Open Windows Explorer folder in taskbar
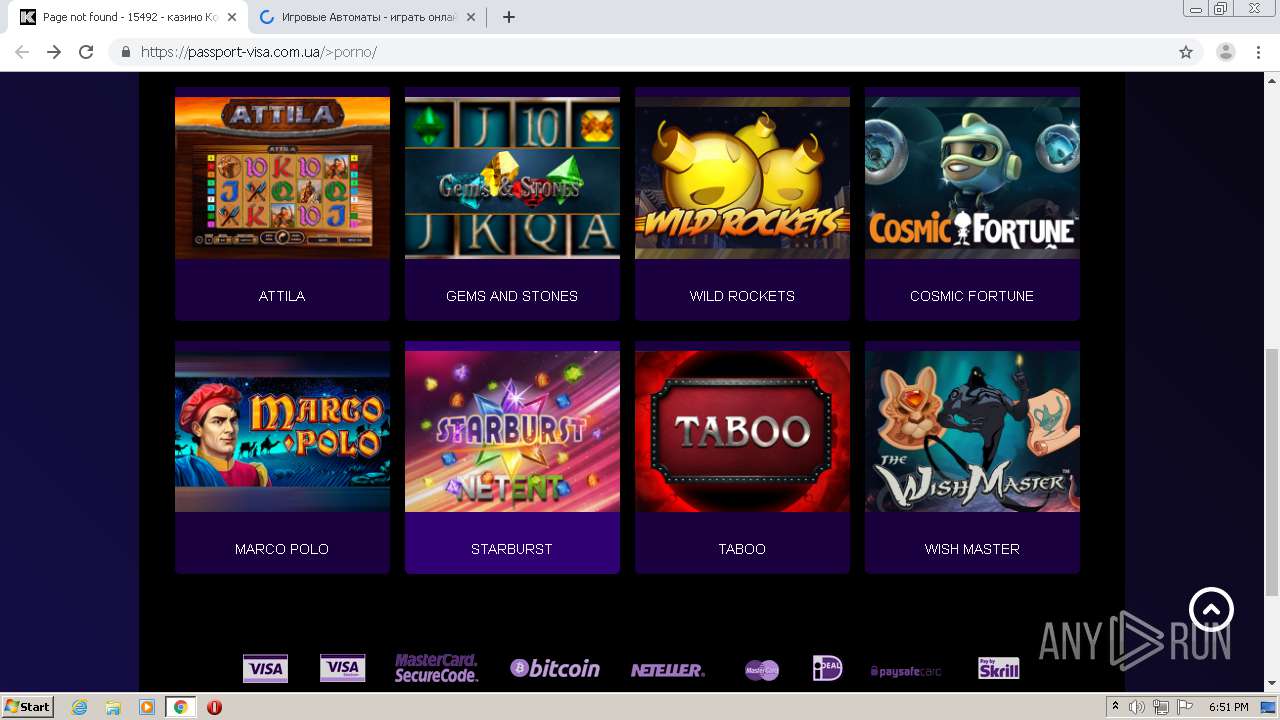This screenshot has width=1280, height=720. tap(113, 707)
